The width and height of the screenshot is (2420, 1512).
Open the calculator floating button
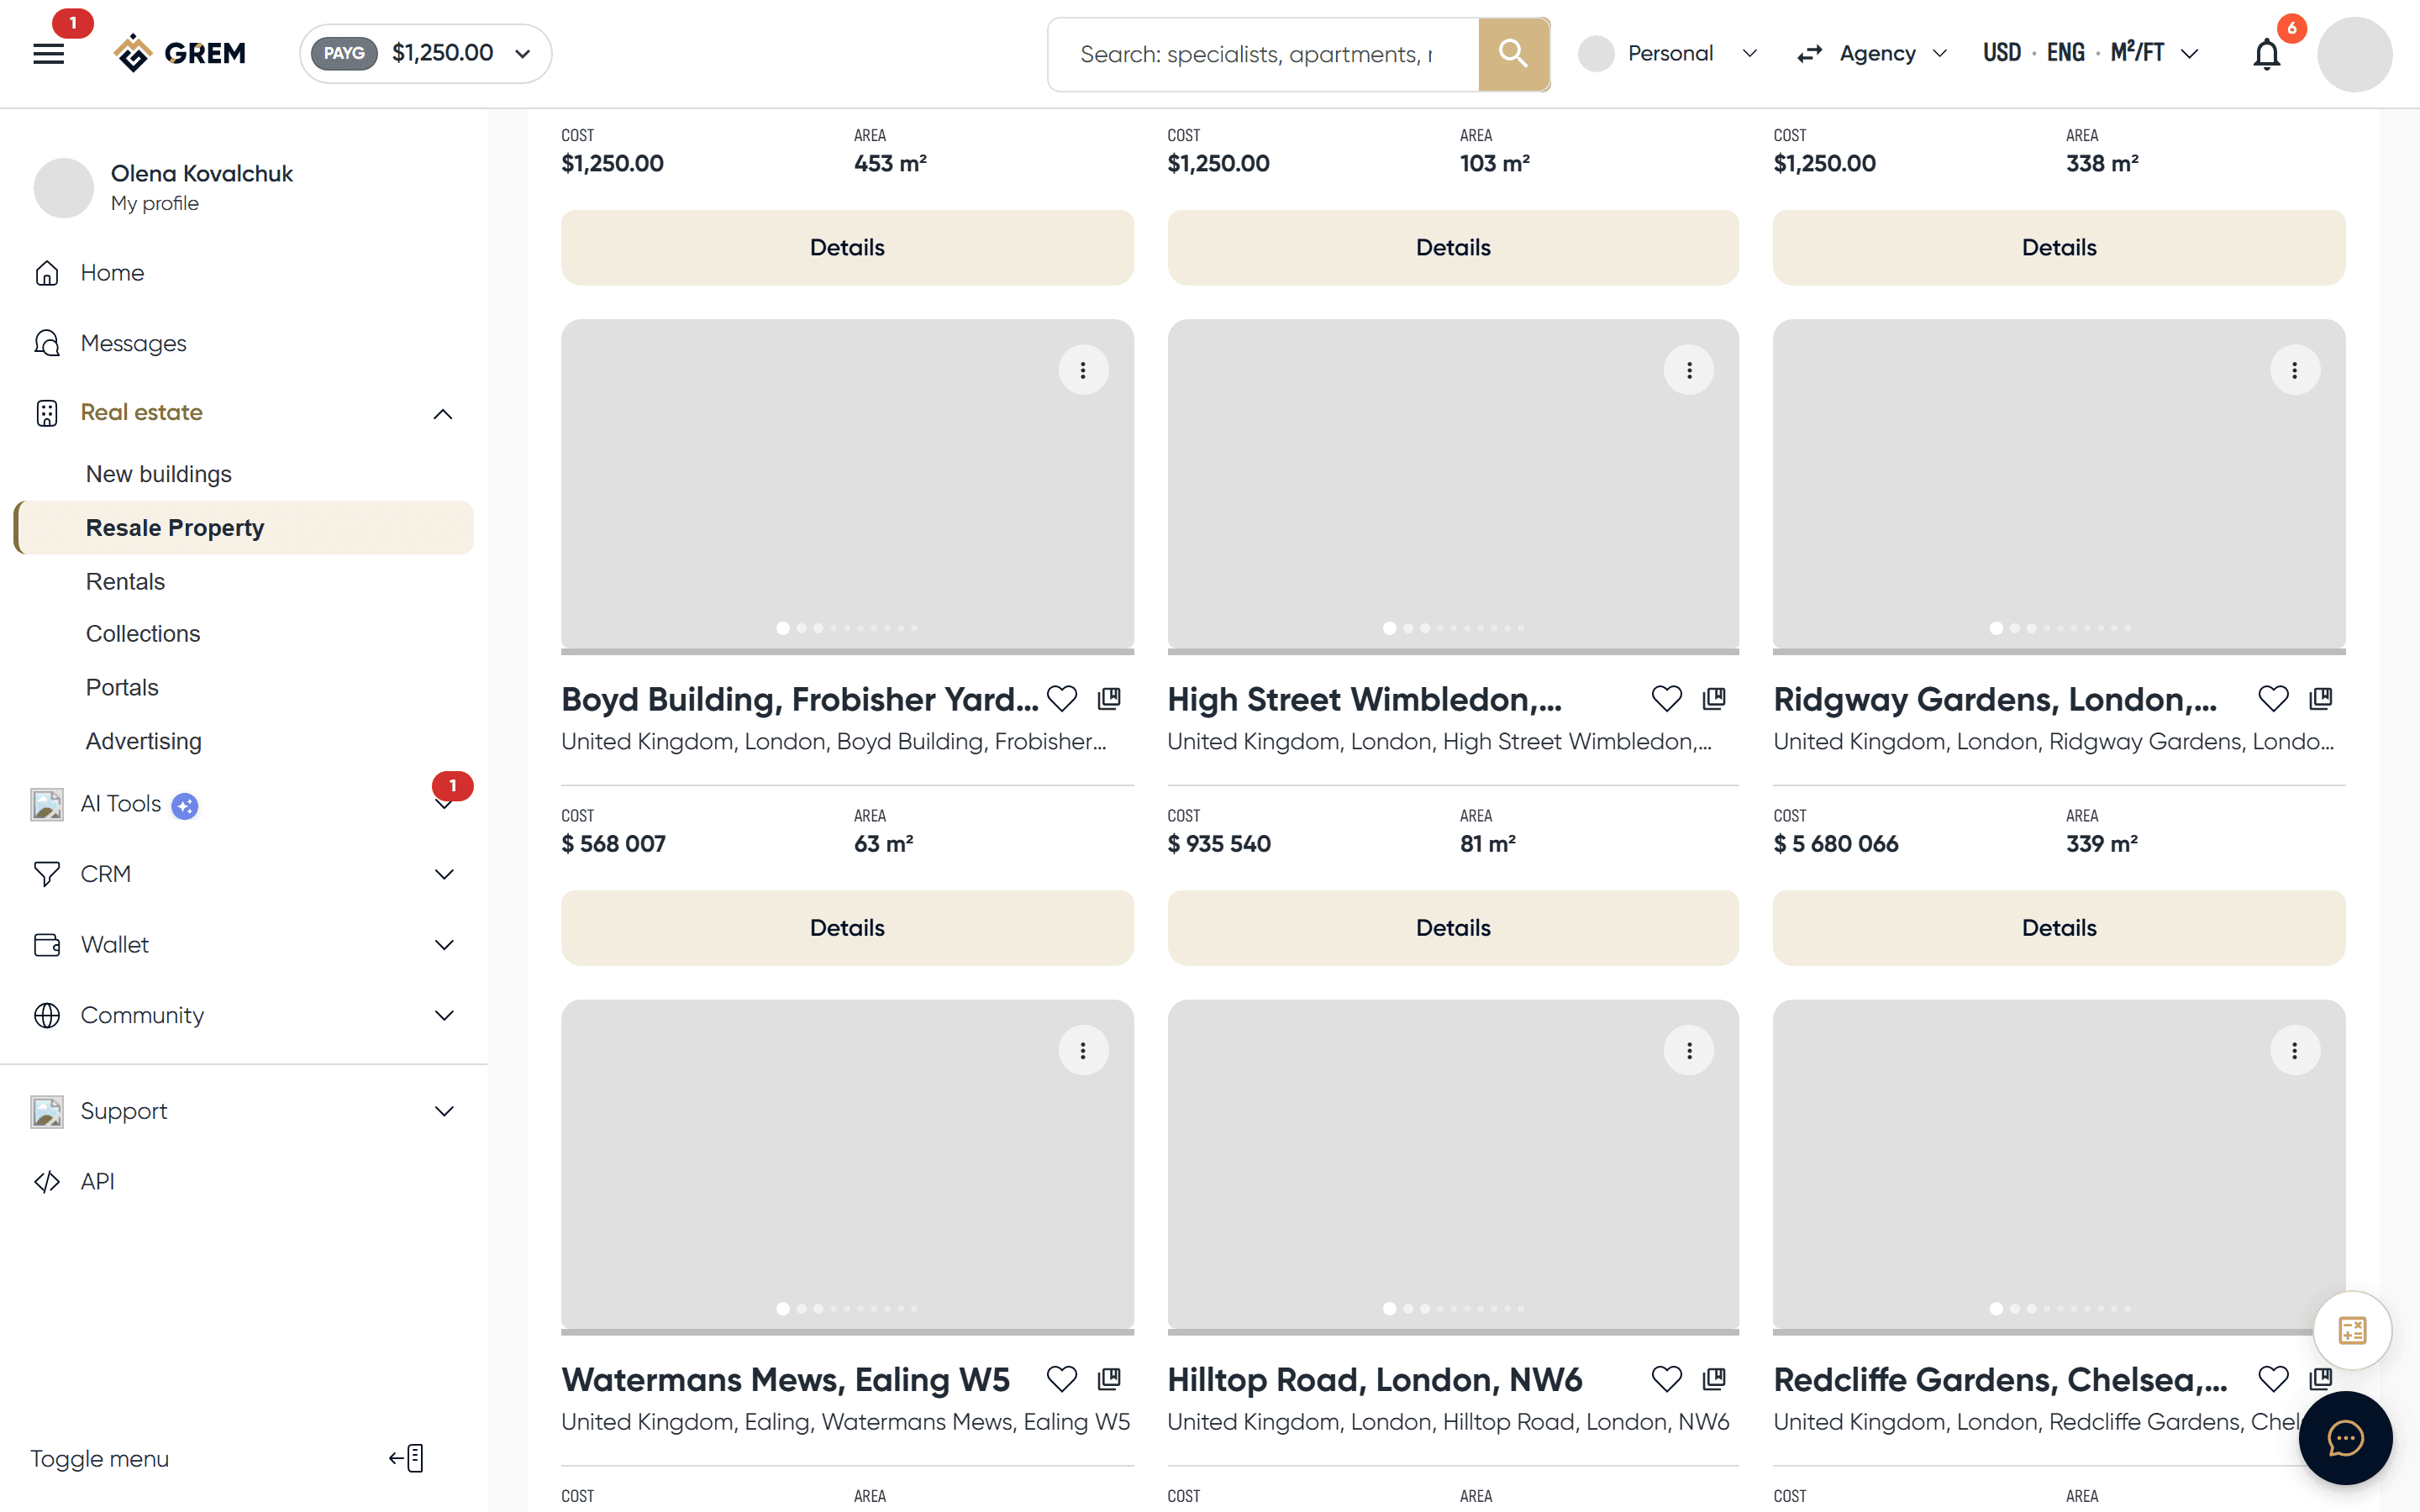click(2352, 1330)
